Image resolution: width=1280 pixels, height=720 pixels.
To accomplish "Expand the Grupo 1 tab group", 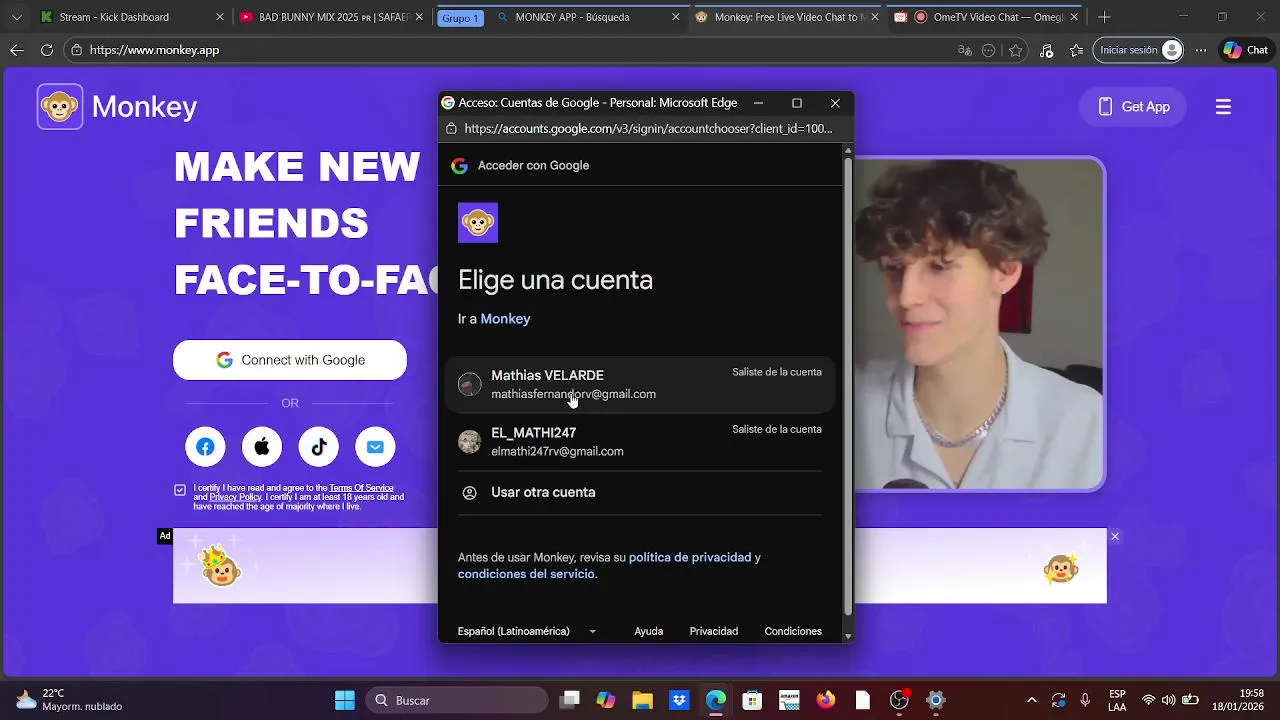I will tap(460, 18).
